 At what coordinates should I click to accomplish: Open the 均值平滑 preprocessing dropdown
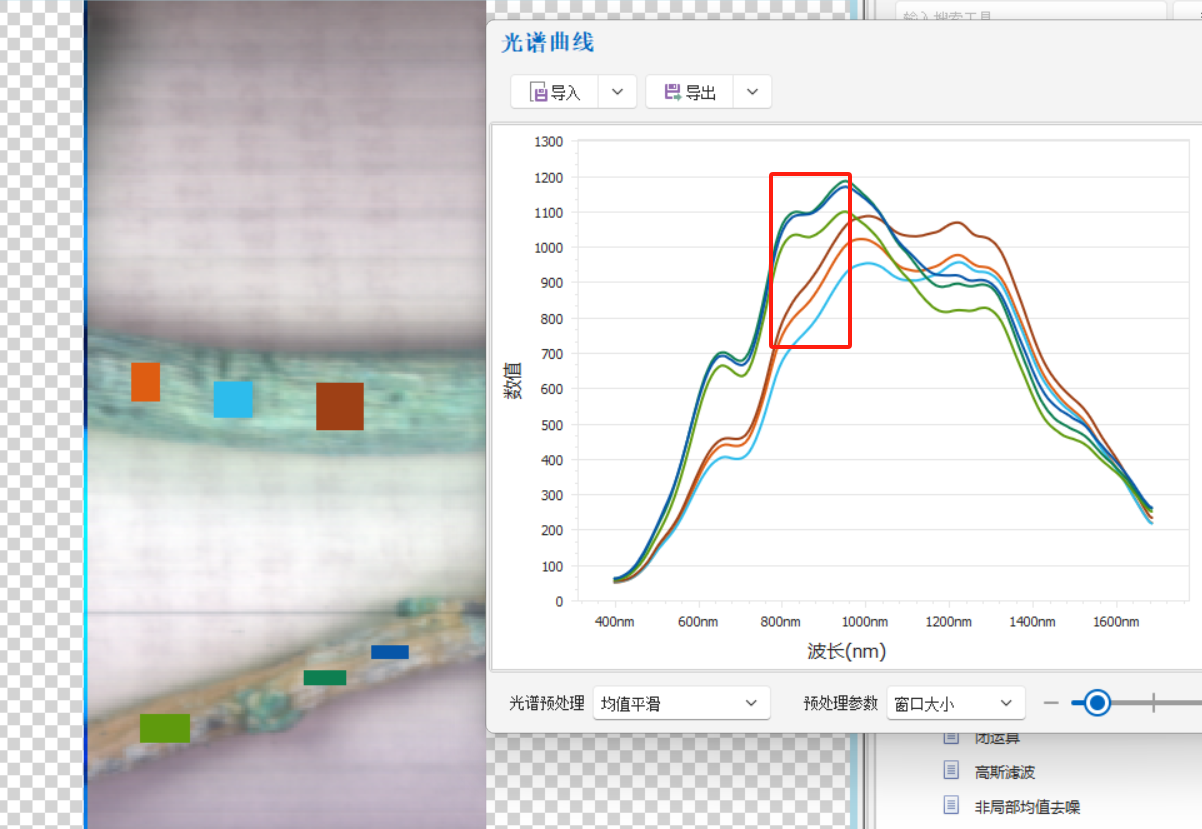[681, 703]
